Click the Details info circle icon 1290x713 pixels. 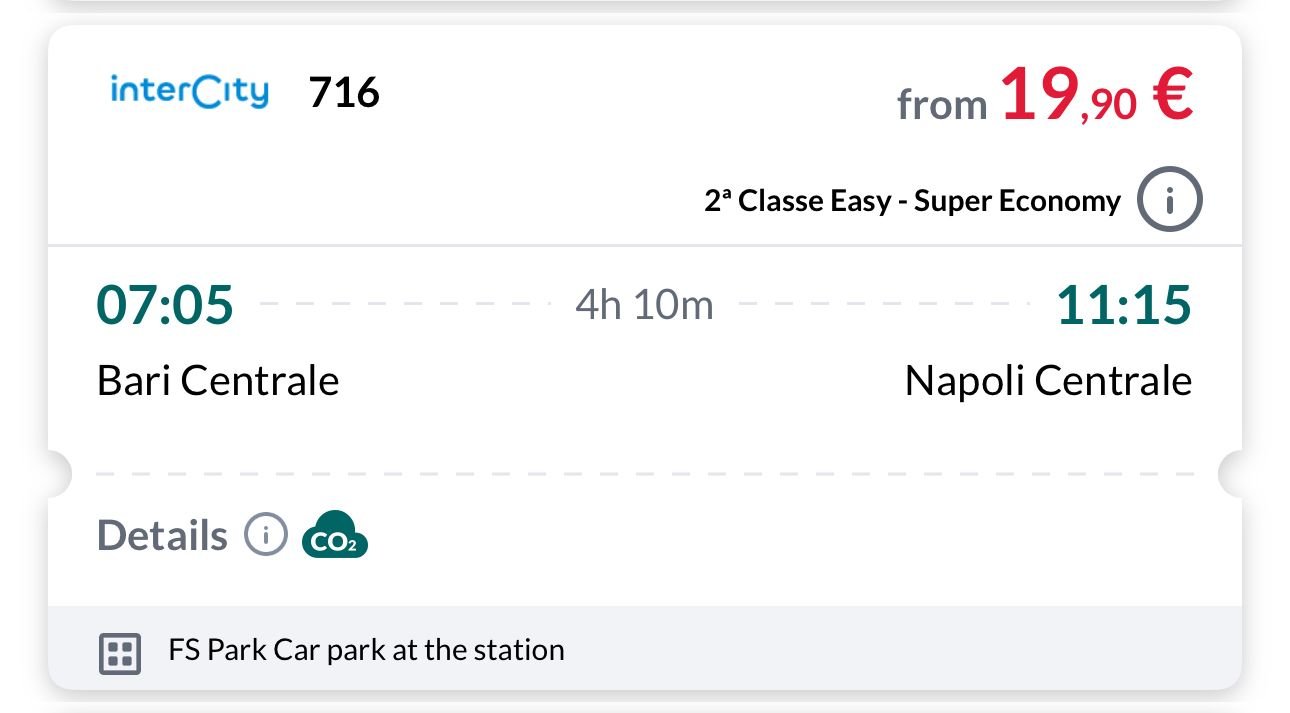(265, 535)
